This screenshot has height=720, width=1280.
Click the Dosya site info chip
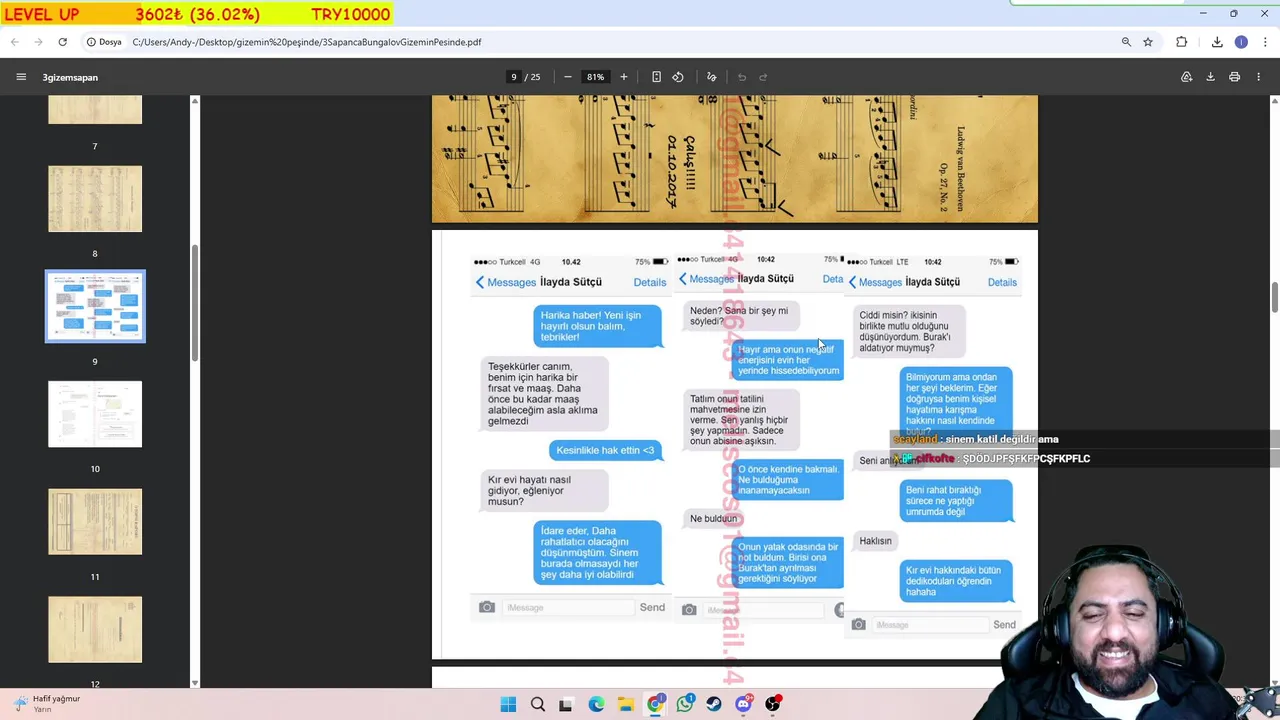(104, 42)
